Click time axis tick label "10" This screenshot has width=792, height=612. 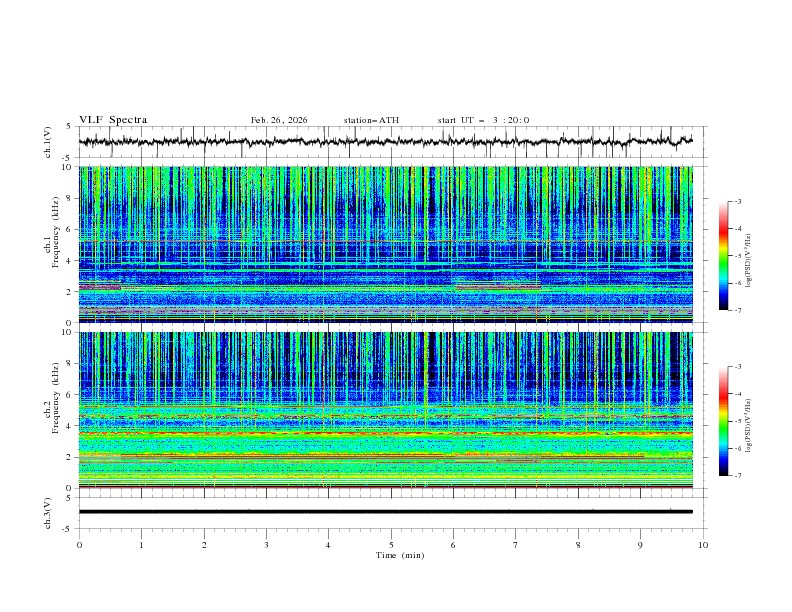pyautogui.click(x=703, y=545)
